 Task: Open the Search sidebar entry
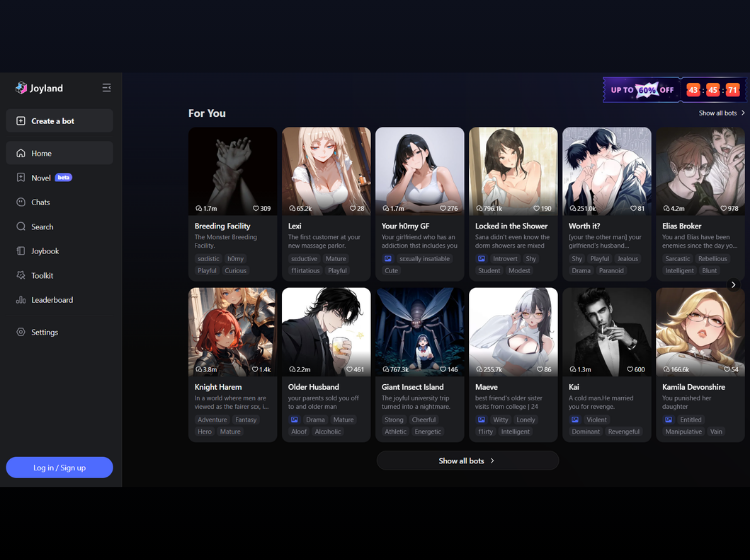tap(59, 226)
